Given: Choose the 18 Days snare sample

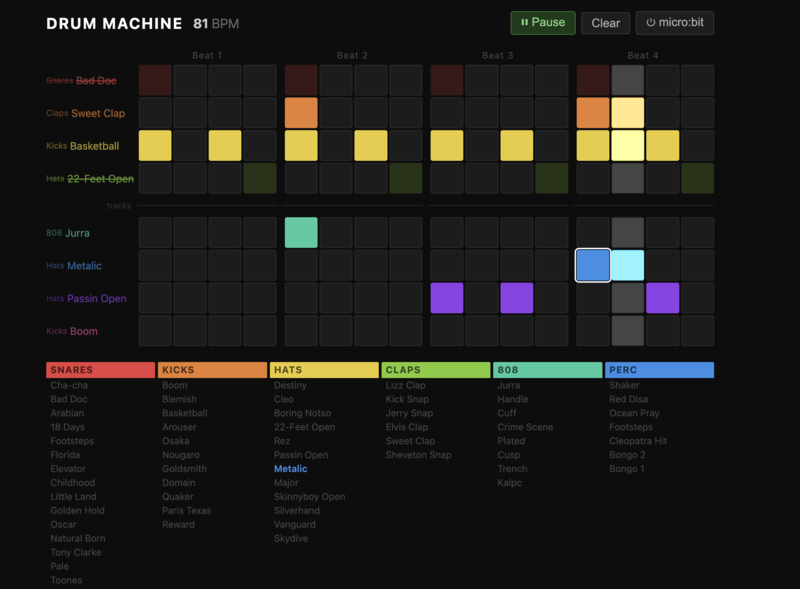Looking at the screenshot, I should [x=67, y=427].
